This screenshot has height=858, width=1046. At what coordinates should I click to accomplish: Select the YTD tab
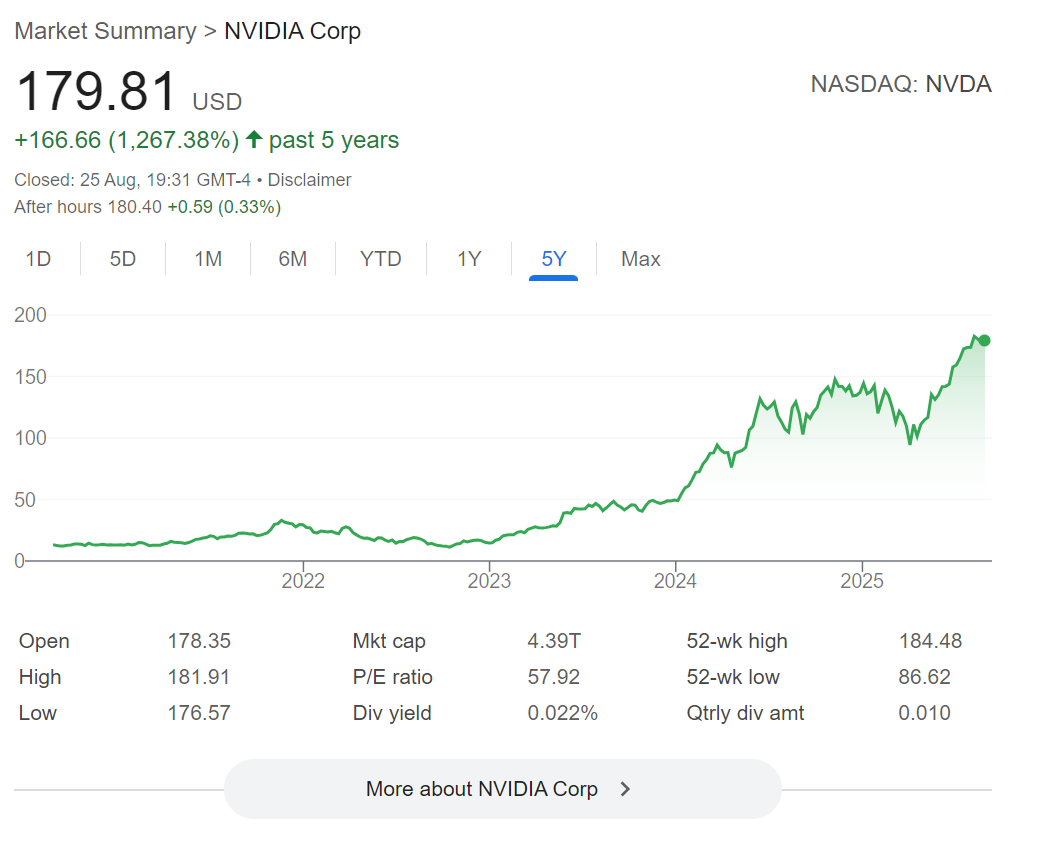[x=381, y=259]
